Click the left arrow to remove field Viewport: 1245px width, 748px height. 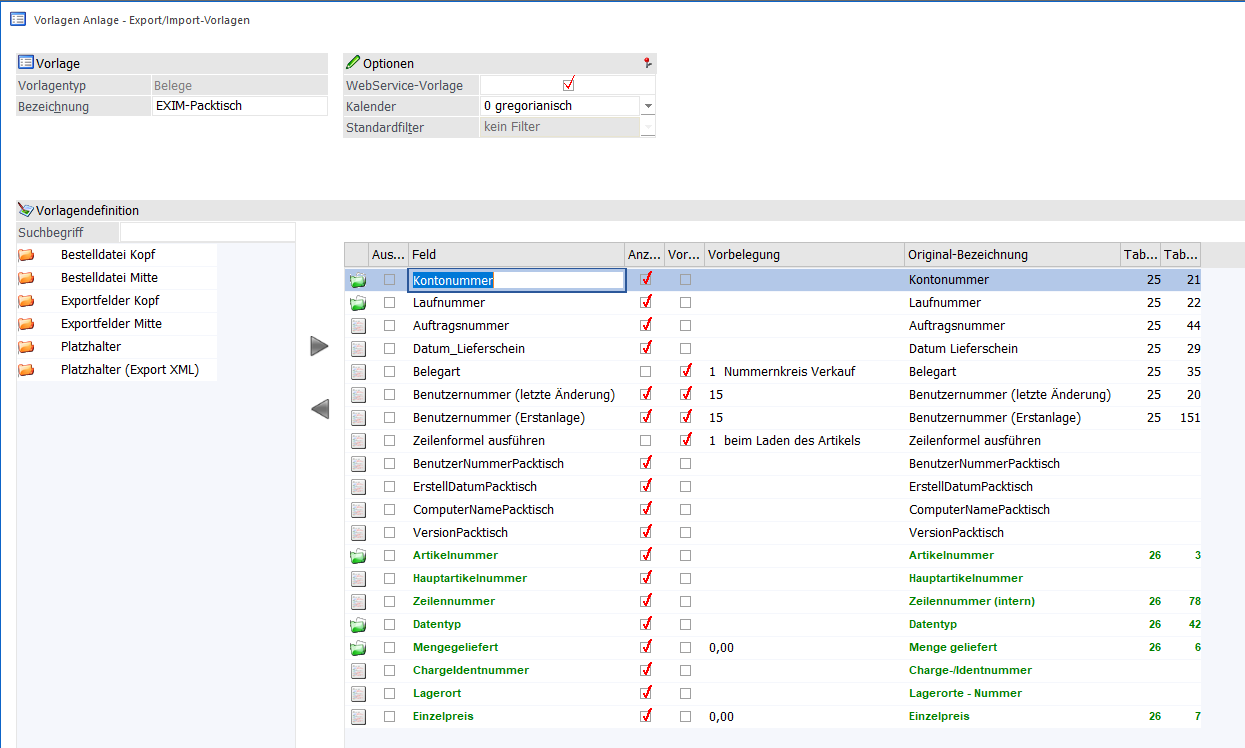320,409
